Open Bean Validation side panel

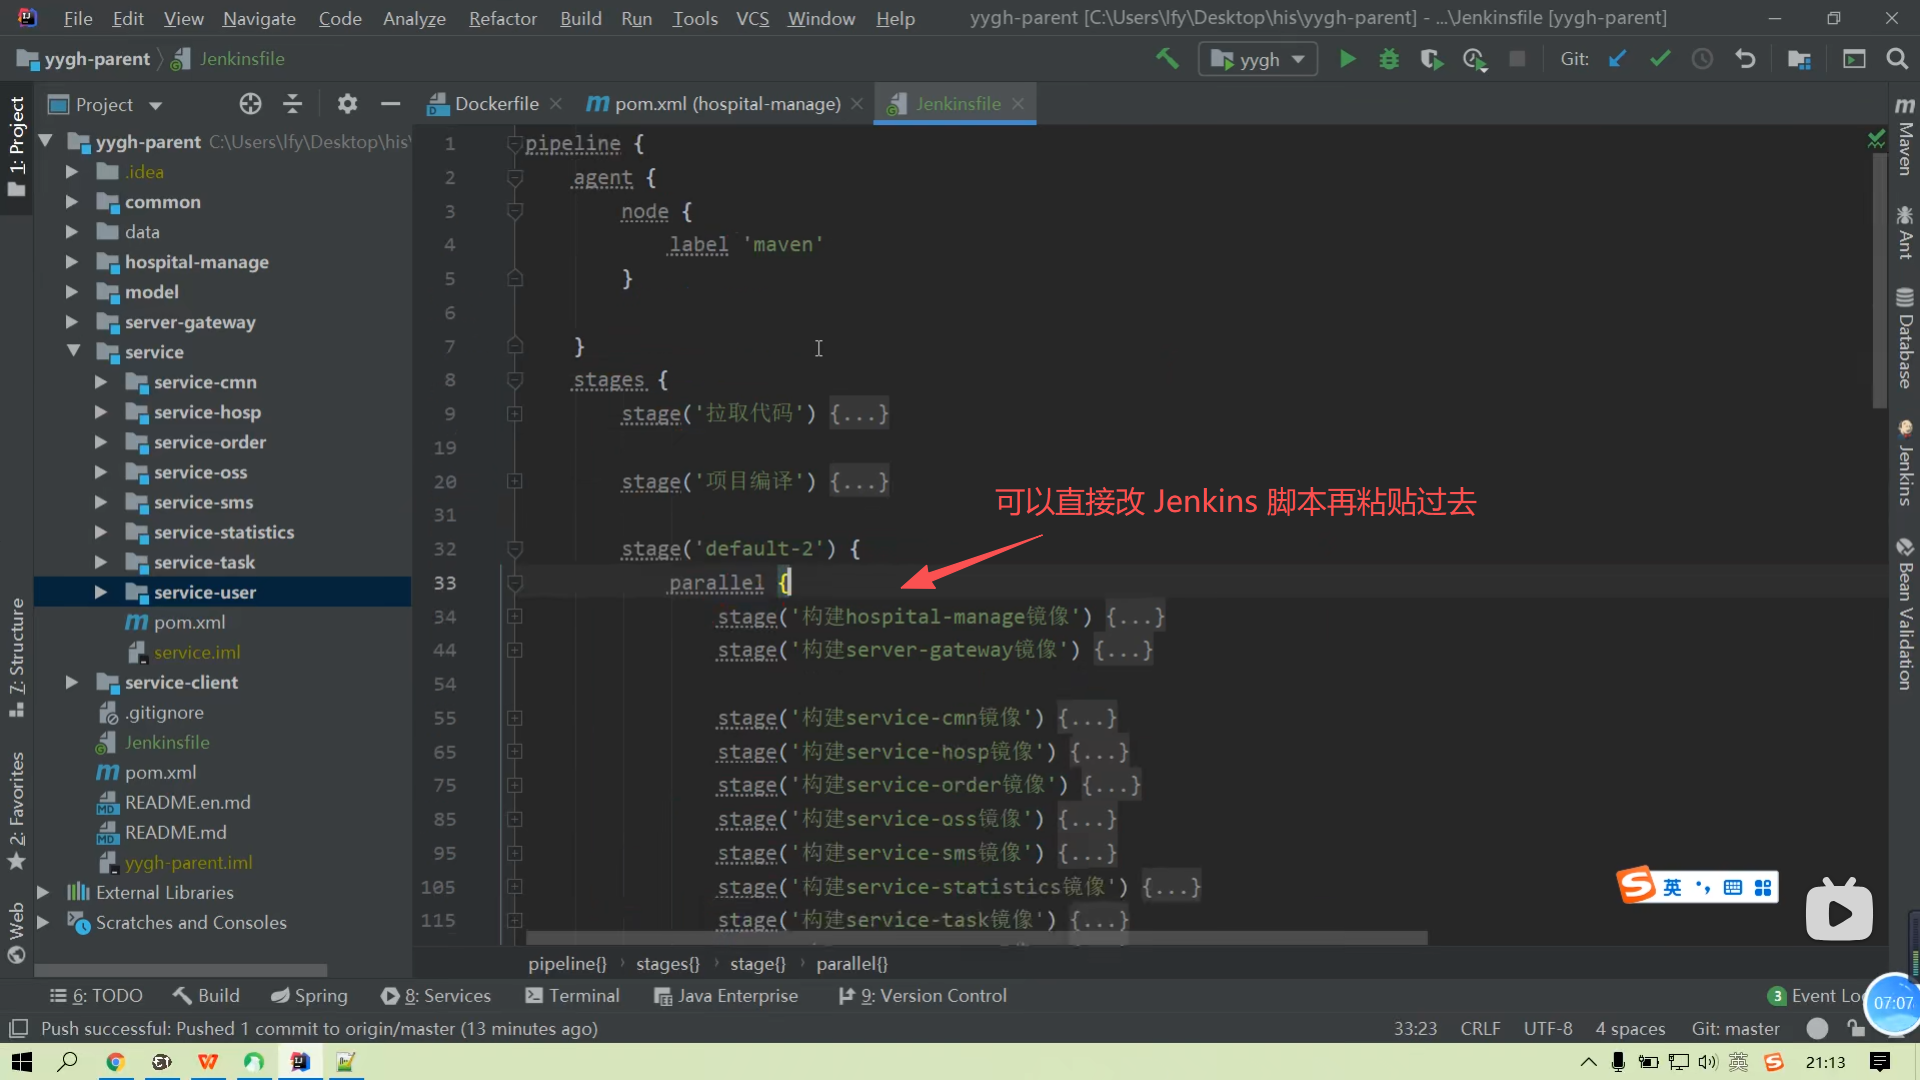point(1905,614)
